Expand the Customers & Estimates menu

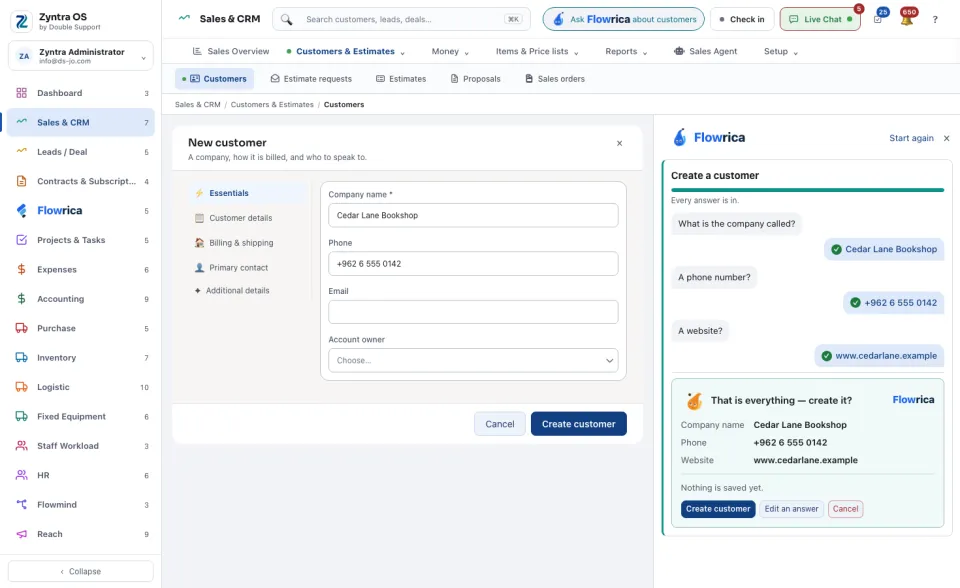coord(346,51)
